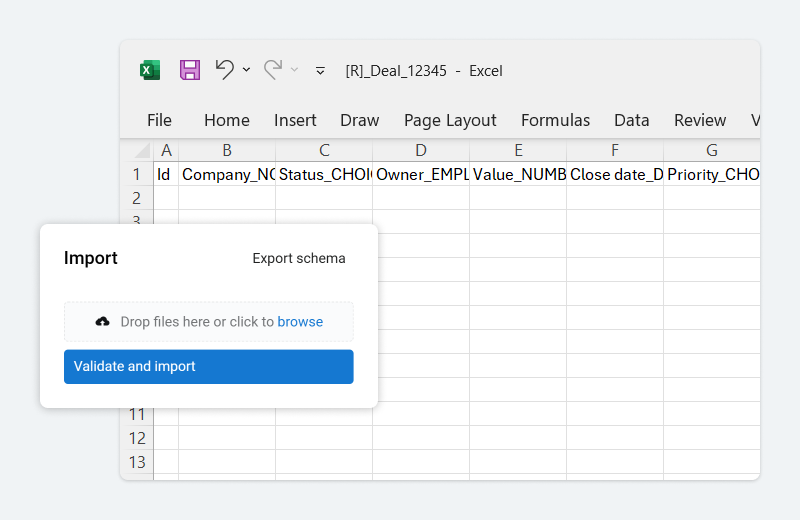Select row 2 header

tap(137, 198)
